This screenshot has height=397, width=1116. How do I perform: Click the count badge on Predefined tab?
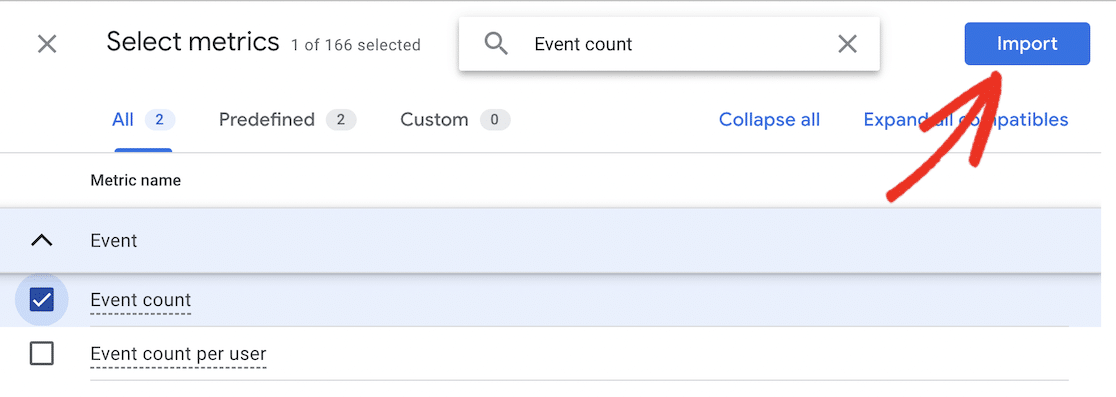(x=341, y=120)
